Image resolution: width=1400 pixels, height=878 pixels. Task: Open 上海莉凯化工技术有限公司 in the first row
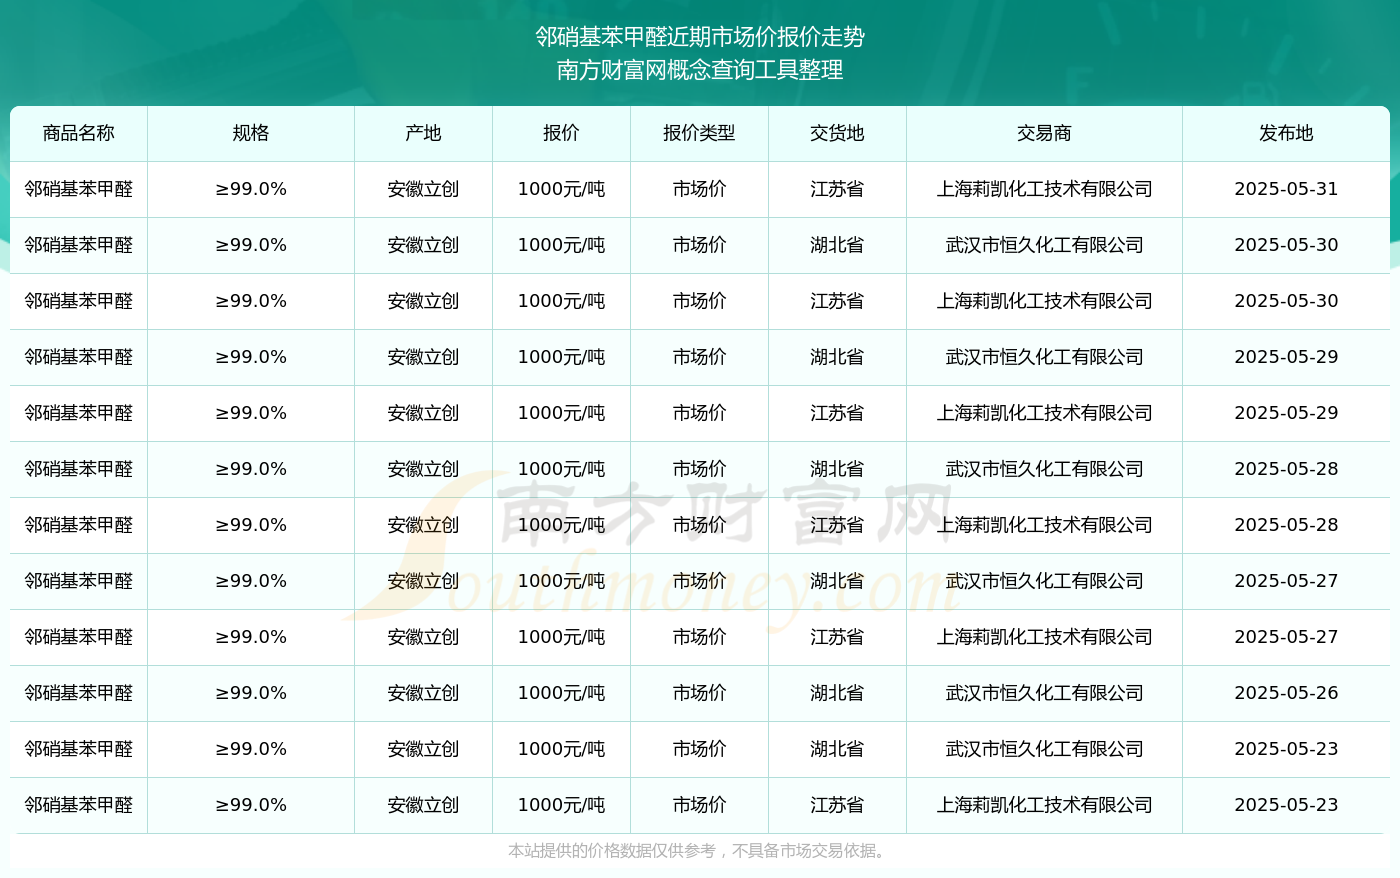[1045, 189]
